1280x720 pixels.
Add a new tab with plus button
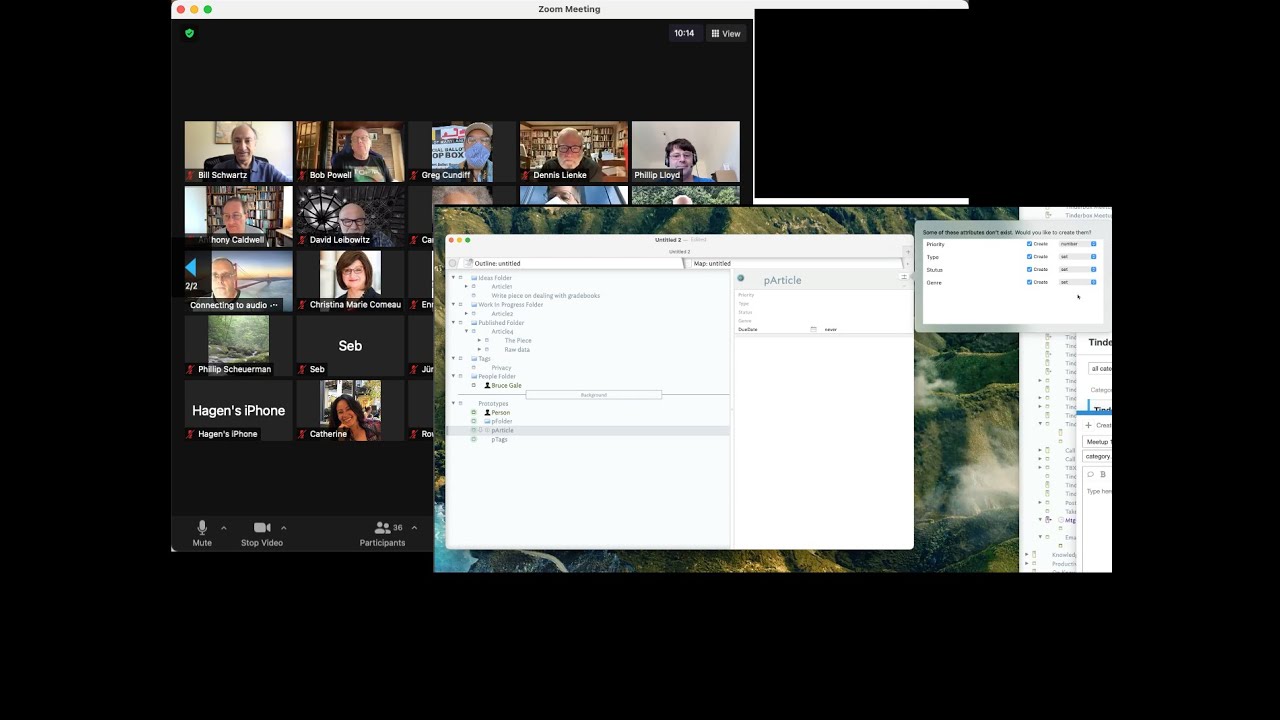tap(907, 252)
